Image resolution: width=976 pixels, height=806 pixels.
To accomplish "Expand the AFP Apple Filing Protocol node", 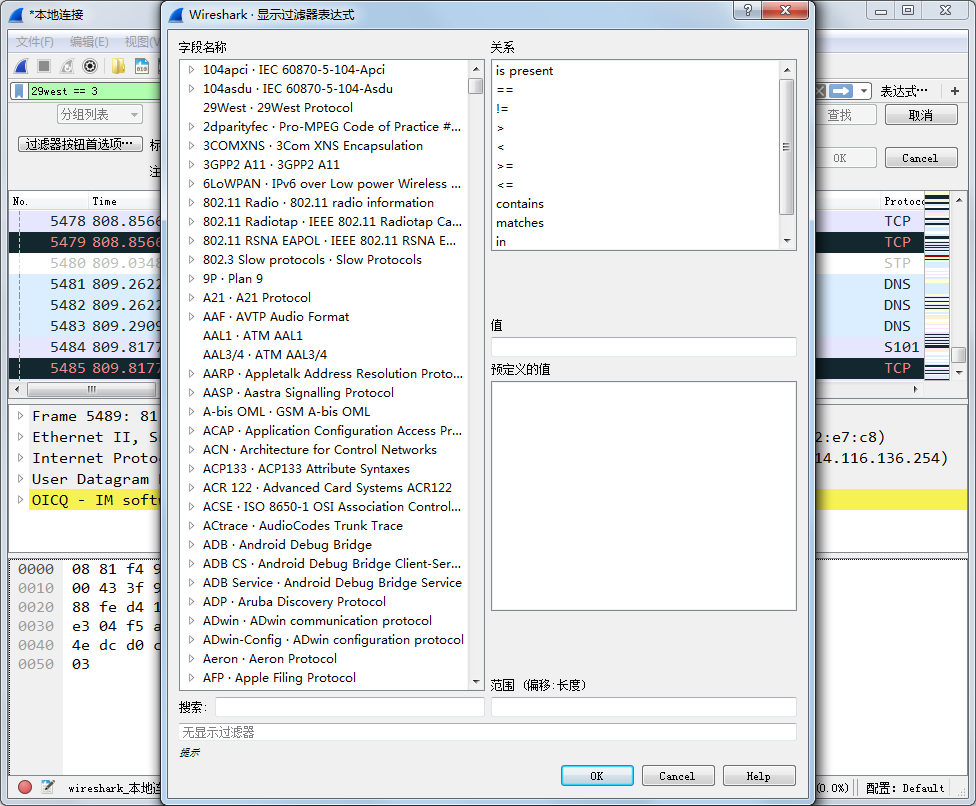I will tap(191, 678).
